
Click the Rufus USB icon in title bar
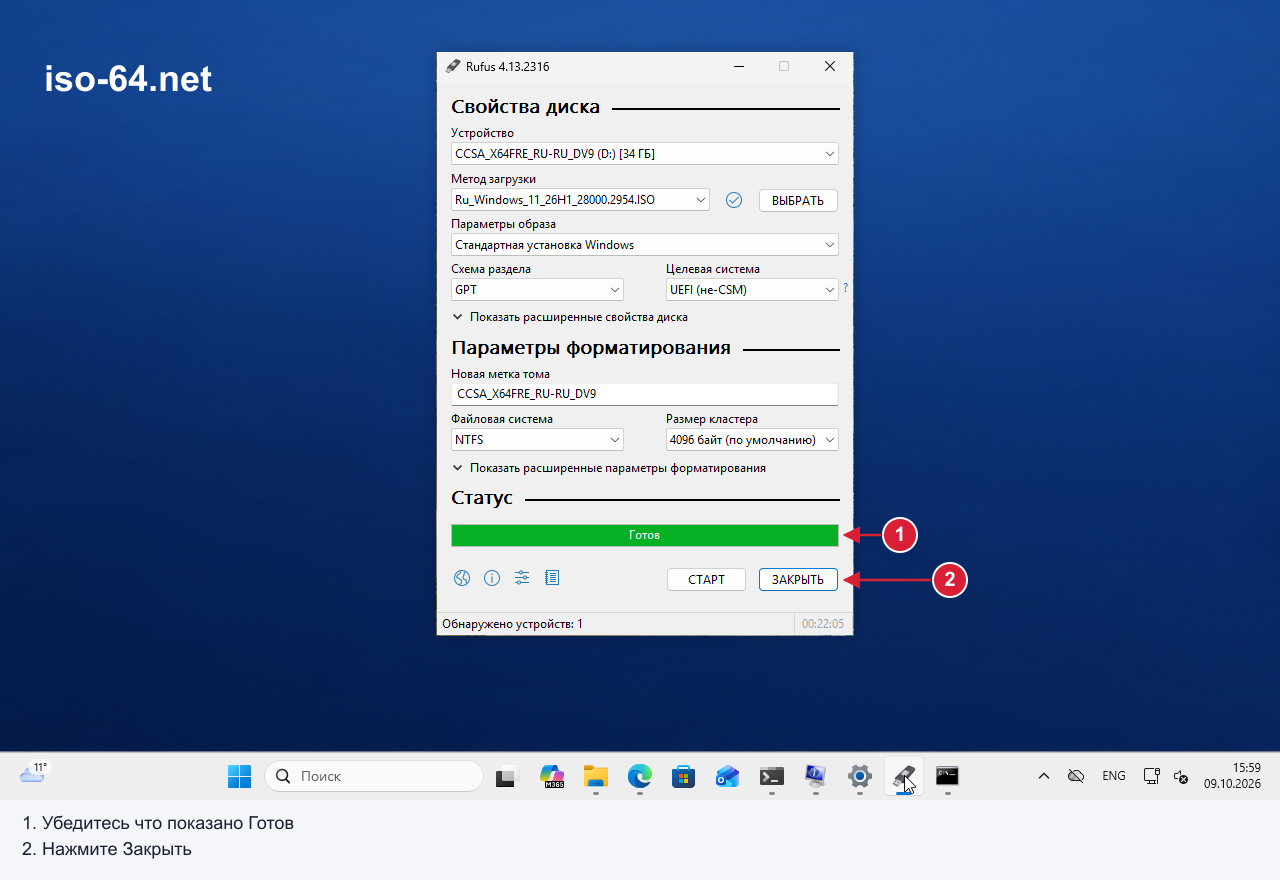pos(453,66)
